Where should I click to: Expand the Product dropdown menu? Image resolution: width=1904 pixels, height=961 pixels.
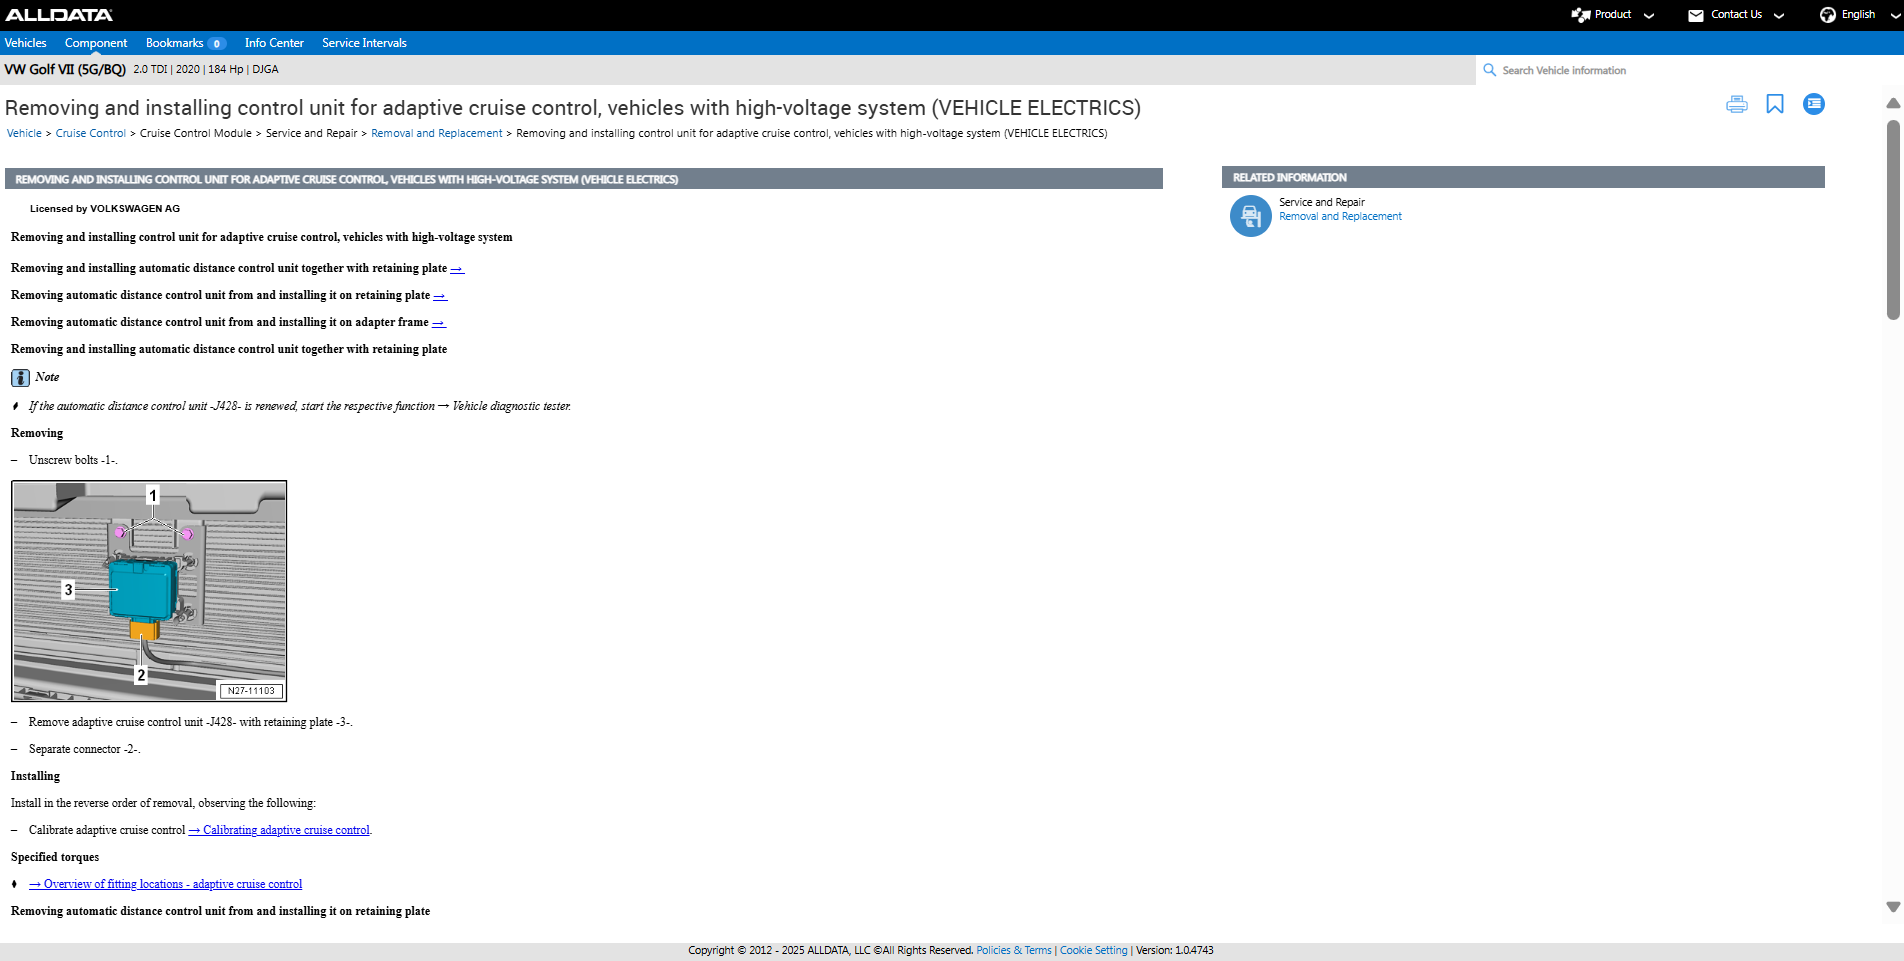tap(1649, 15)
